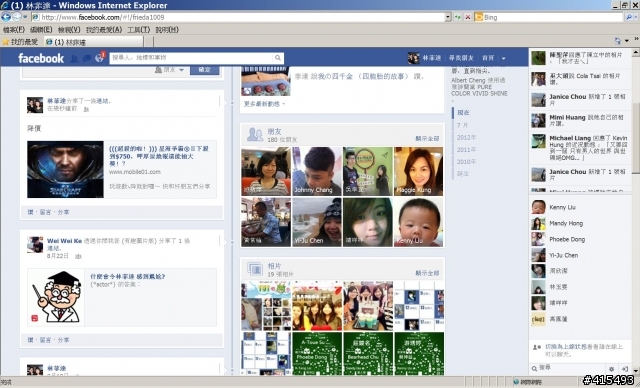
Task: Select the browser tab titled (1) 林菲達
Action: 93,42
